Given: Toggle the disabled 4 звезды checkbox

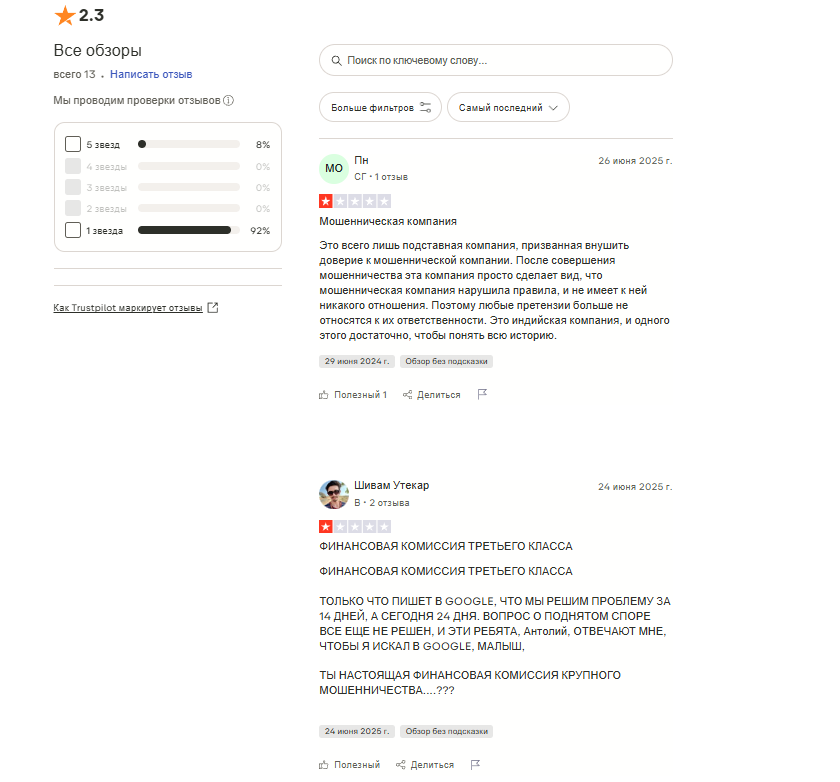Looking at the screenshot, I should coord(73,166).
